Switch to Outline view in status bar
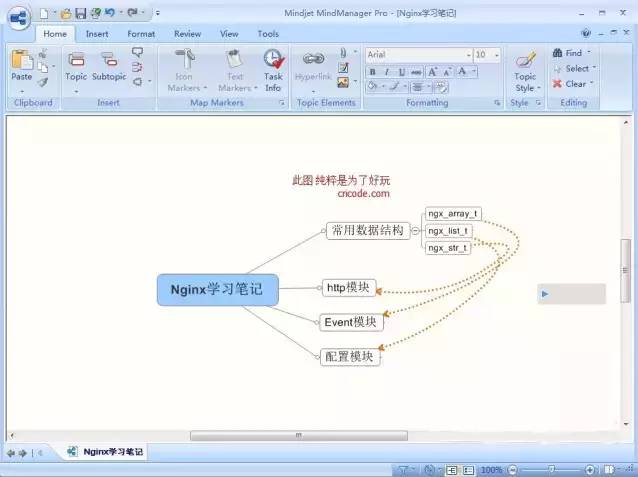 pos(468,470)
